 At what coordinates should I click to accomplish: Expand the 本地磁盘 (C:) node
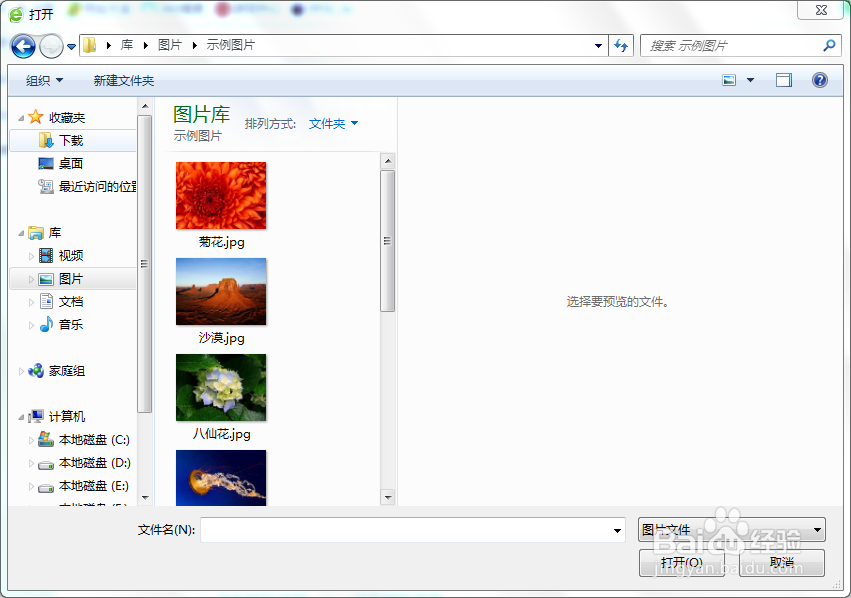[31, 440]
